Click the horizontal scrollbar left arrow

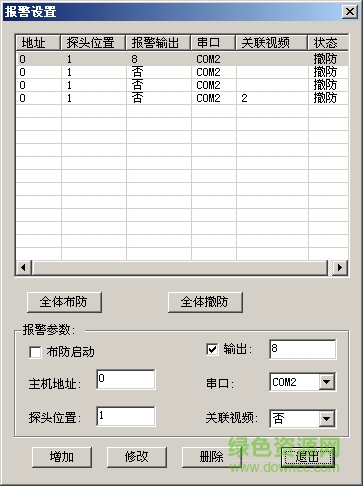coord(24,267)
